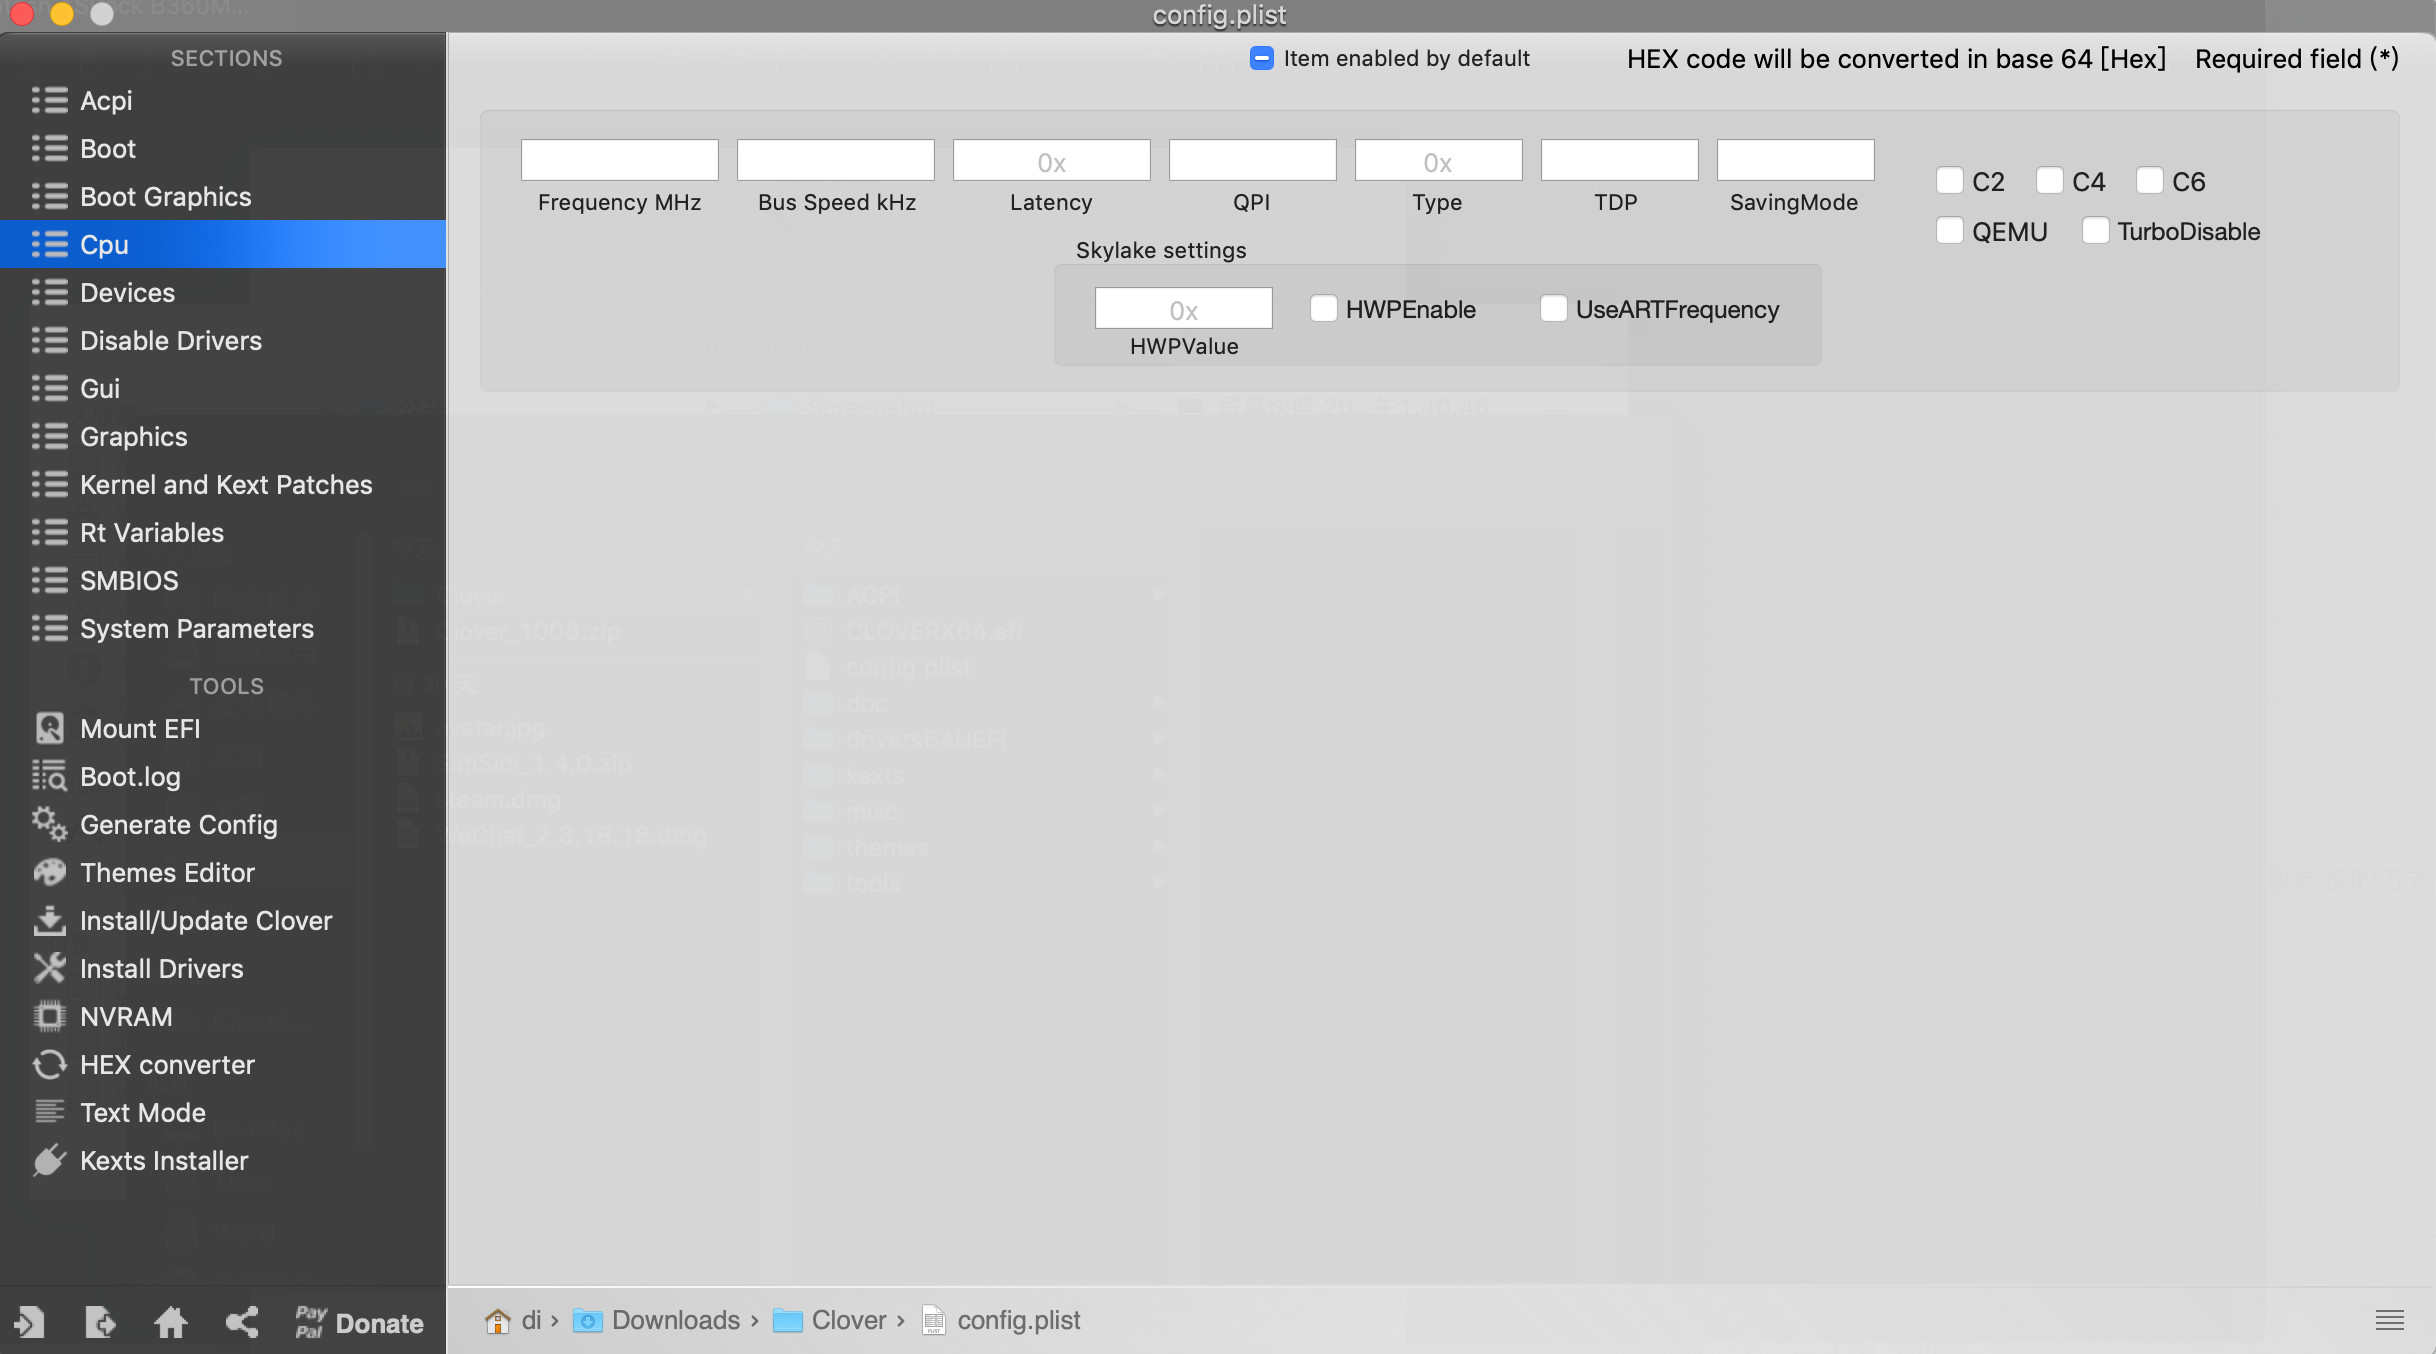This screenshot has height=1354, width=2436.
Task: Click the Donate button
Action: (359, 1322)
